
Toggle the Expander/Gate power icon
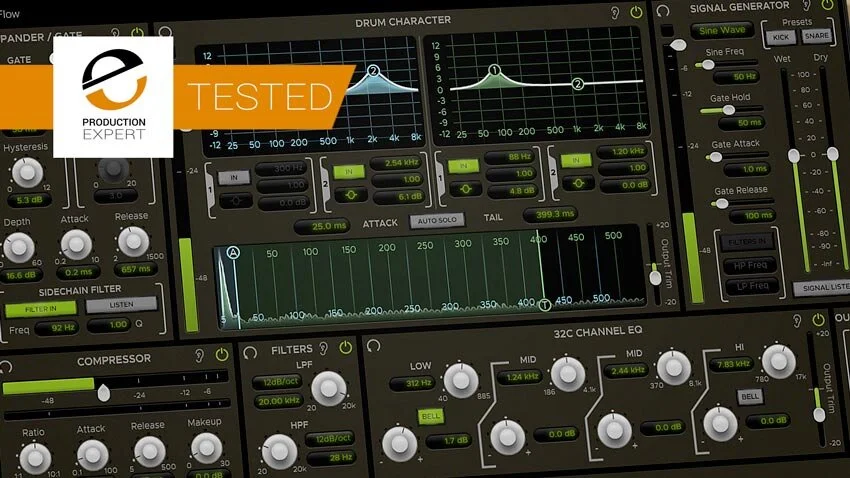pyautogui.click(x=138, y=33)
